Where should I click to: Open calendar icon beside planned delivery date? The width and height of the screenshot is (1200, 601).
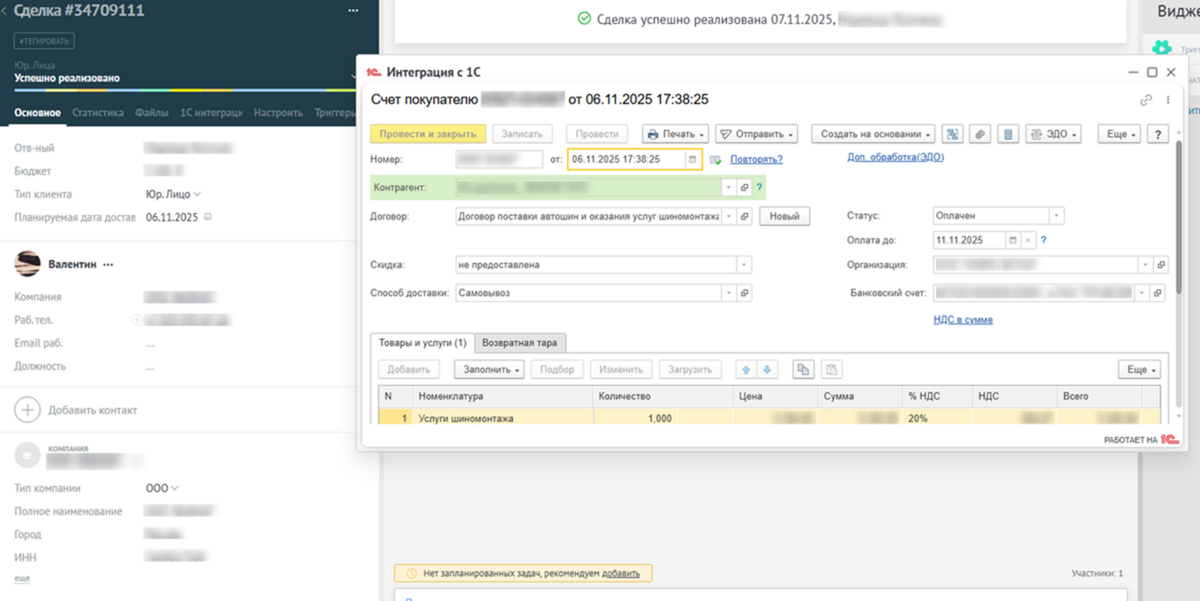208,217
